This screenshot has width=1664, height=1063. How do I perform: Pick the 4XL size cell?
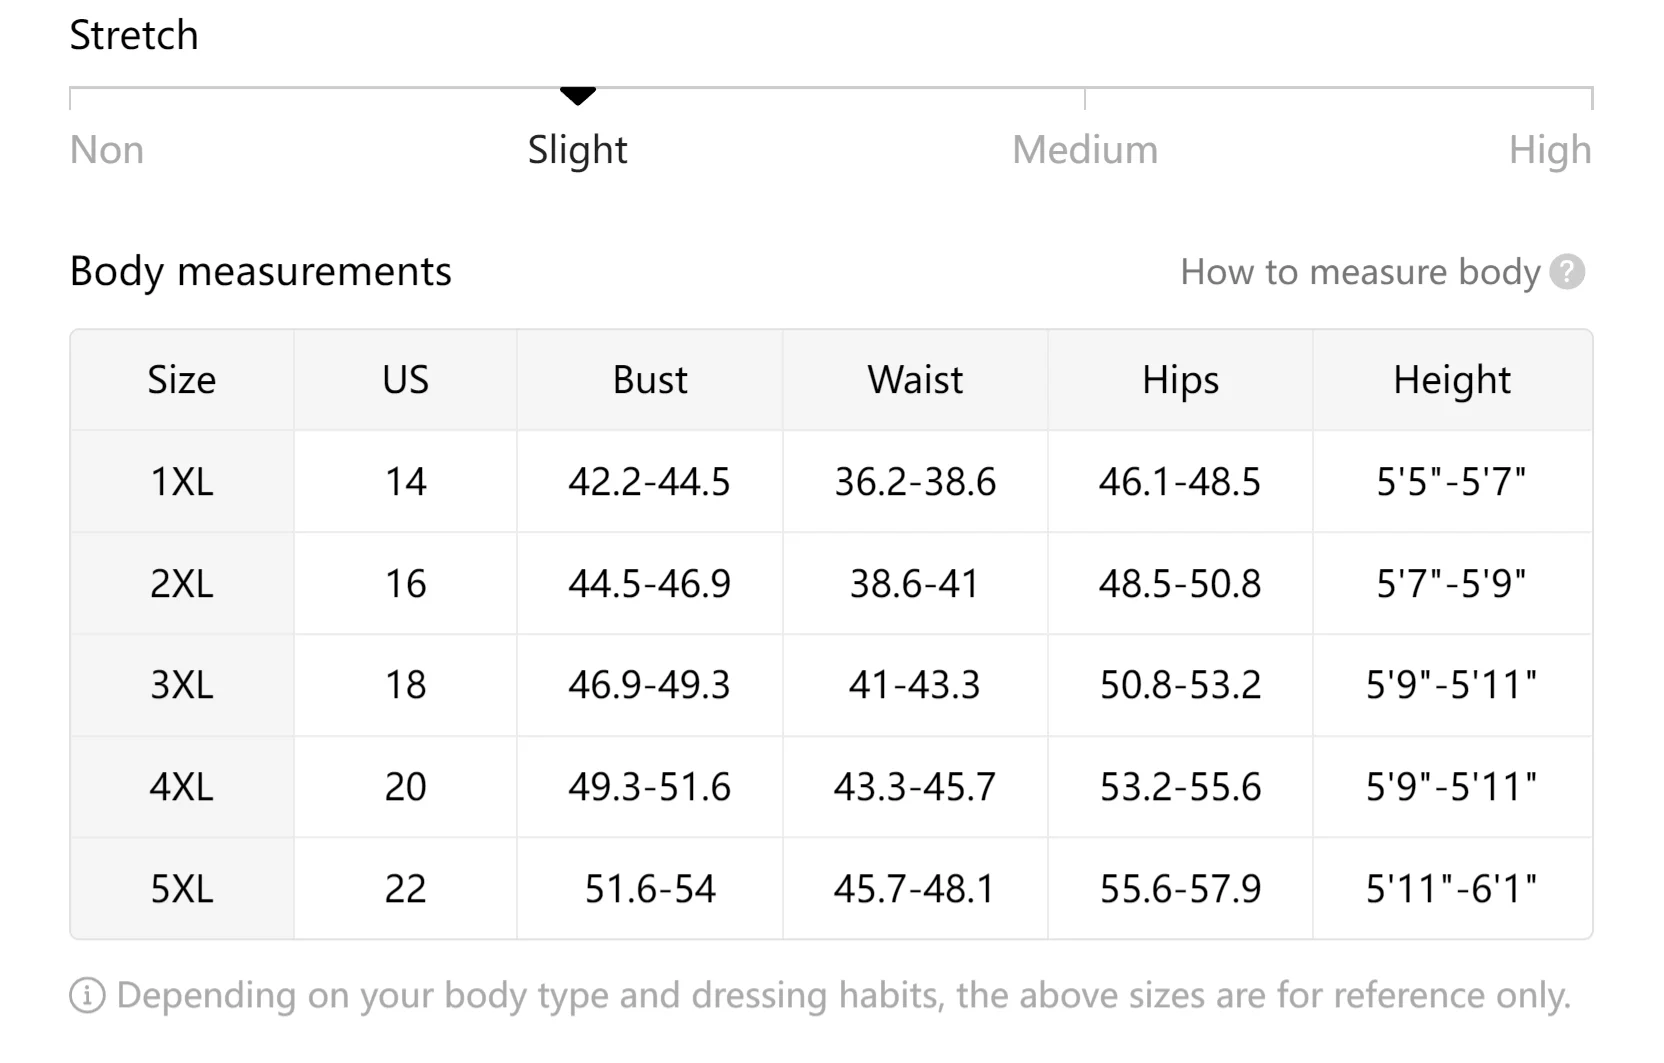(x=182, y=787)
